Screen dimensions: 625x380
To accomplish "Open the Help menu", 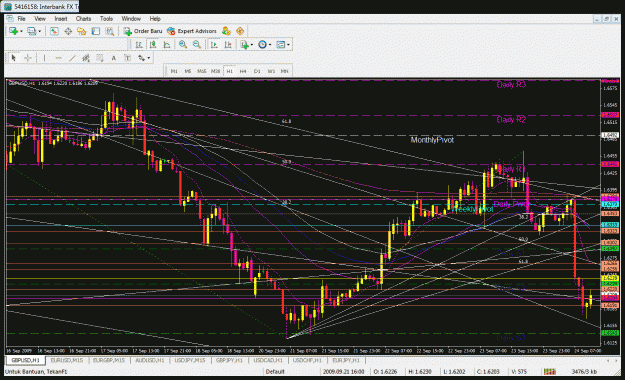I will point(155,19).
